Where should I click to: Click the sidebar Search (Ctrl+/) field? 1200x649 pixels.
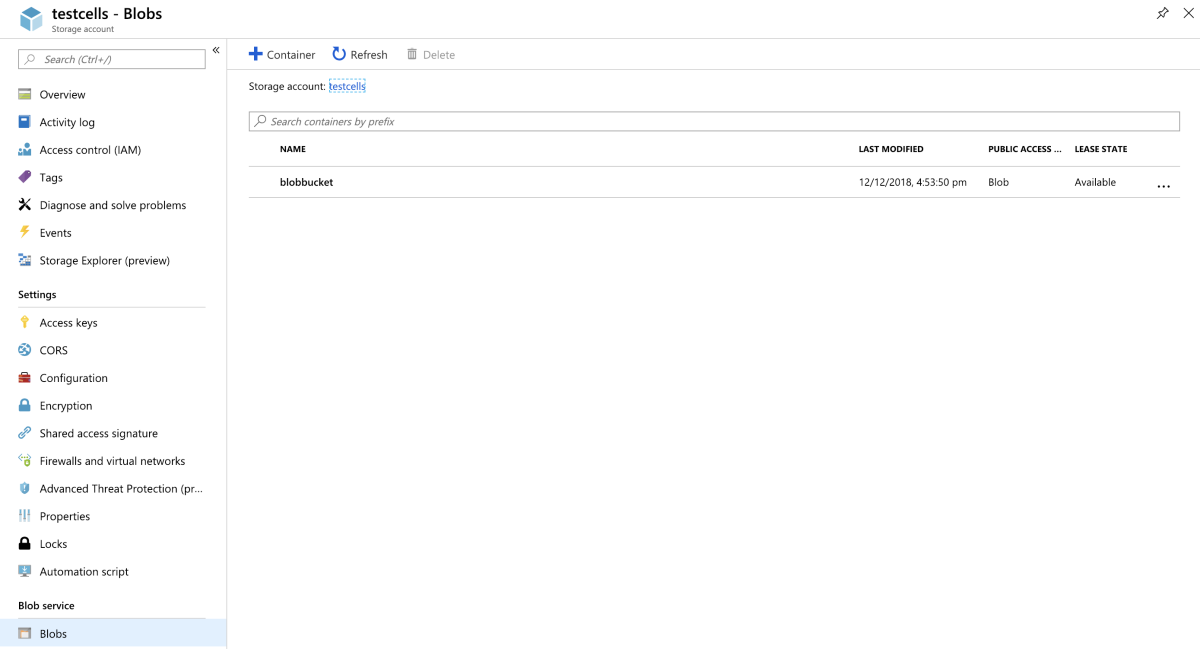pos(112,59)
